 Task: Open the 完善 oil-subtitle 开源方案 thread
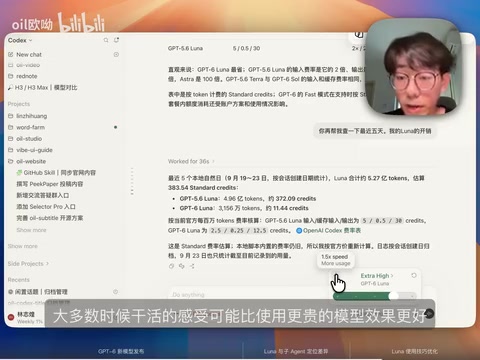pyautogui.click(x=50, y=218)
